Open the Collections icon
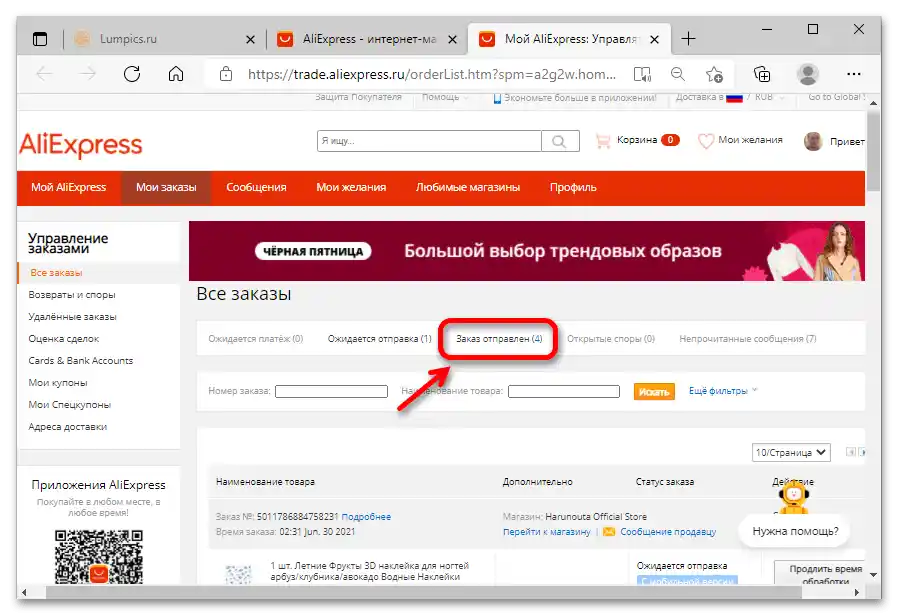The image size is (898, 615). pyautogui.click(x=762, y=74)
